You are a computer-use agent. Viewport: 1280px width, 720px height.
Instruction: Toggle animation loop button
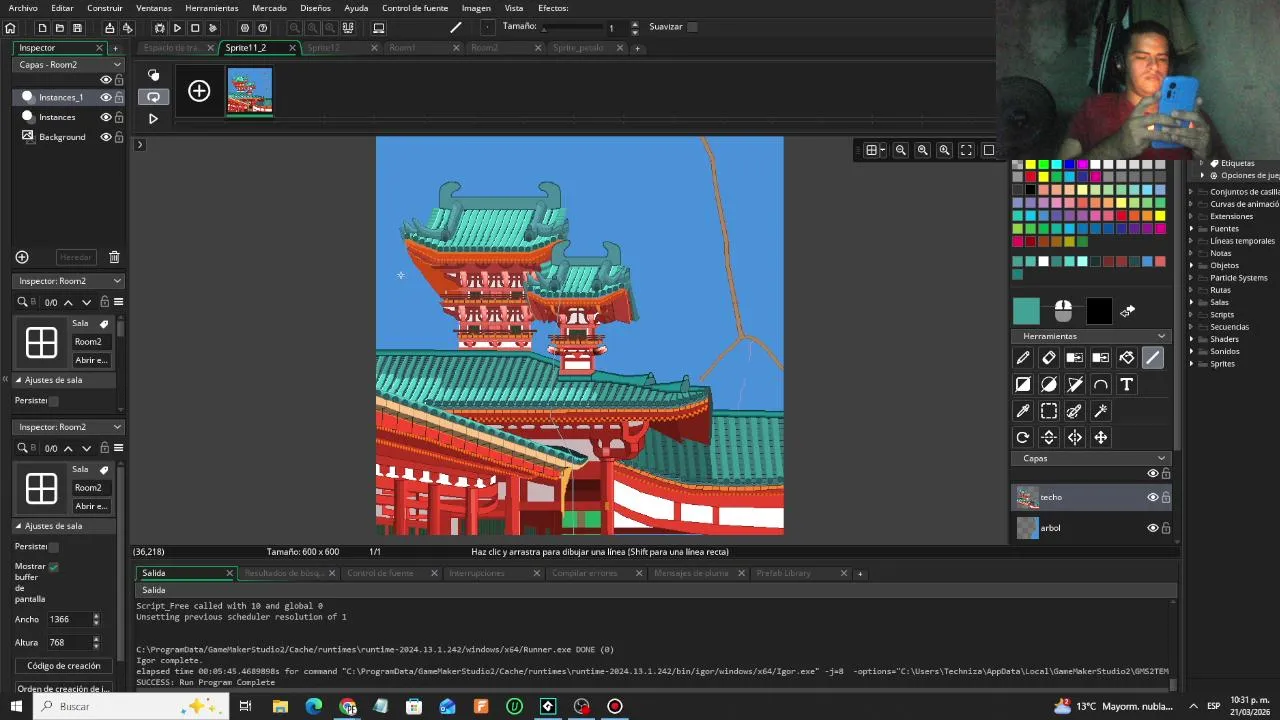pos(153,97)
